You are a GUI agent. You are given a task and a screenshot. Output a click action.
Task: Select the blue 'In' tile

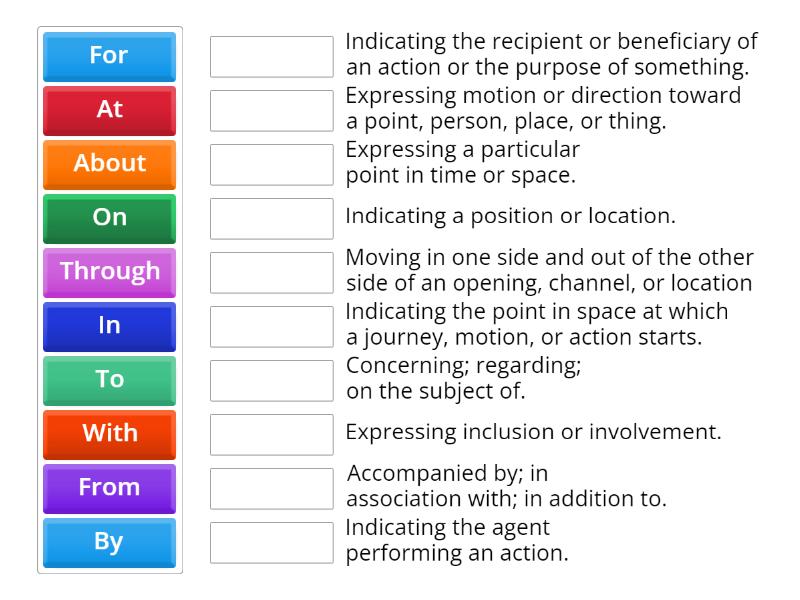pyautogui.click(x=107, y=326)
